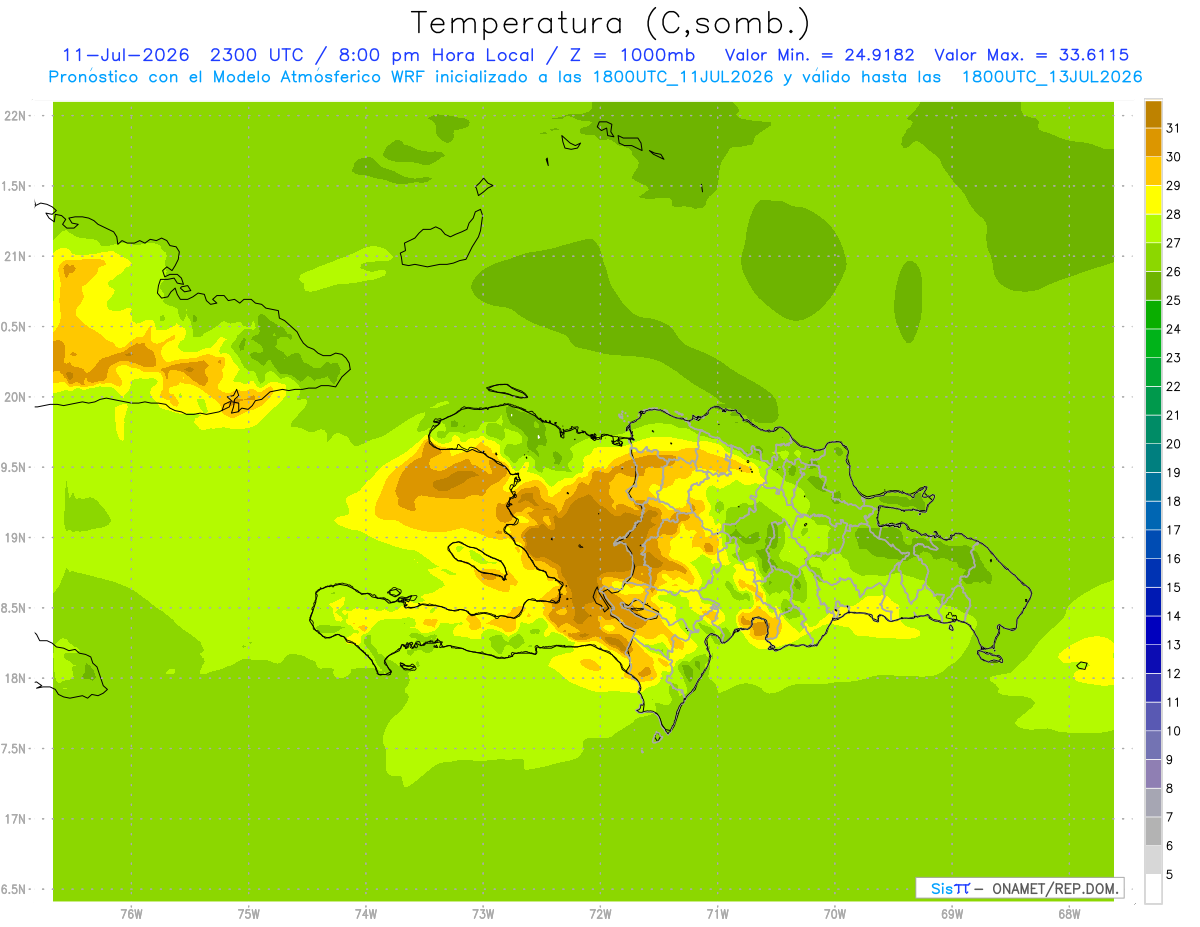
Task: Click teal legend swatch between 19 and 20
Action: [1153, 458]
